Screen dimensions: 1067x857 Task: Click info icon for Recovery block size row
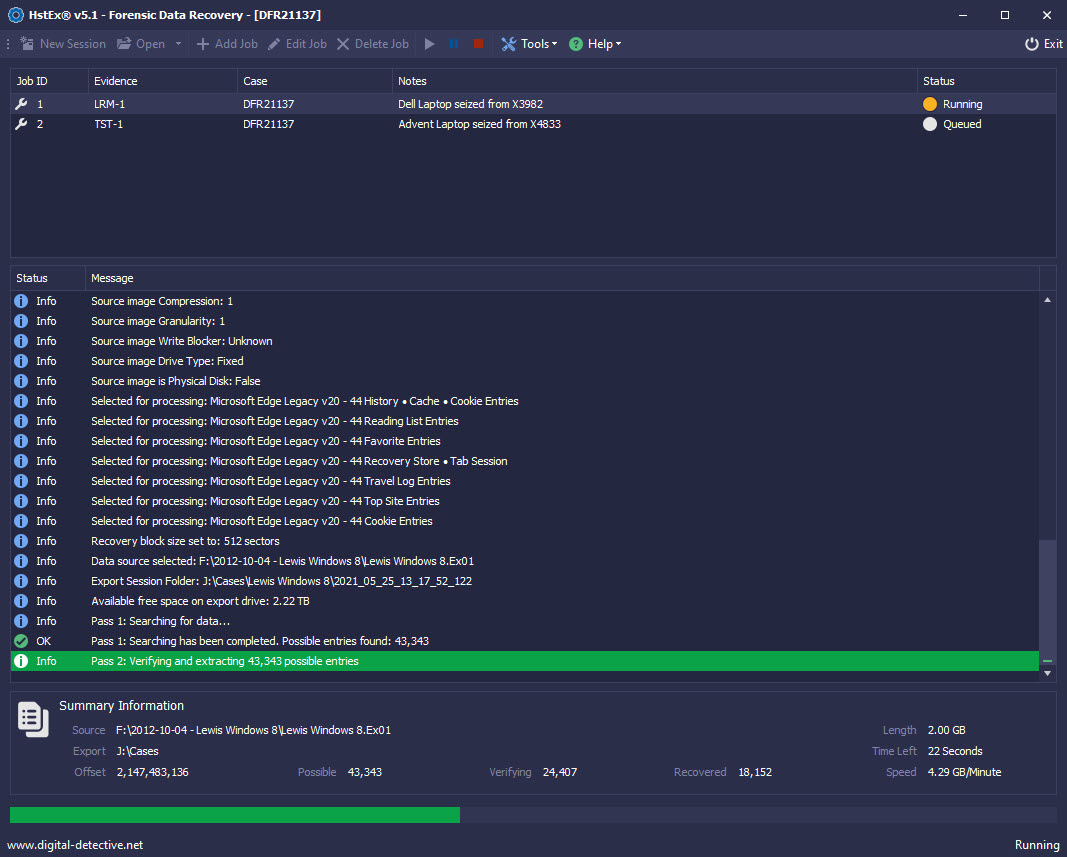pyautogui.click(x=21, y=541)
